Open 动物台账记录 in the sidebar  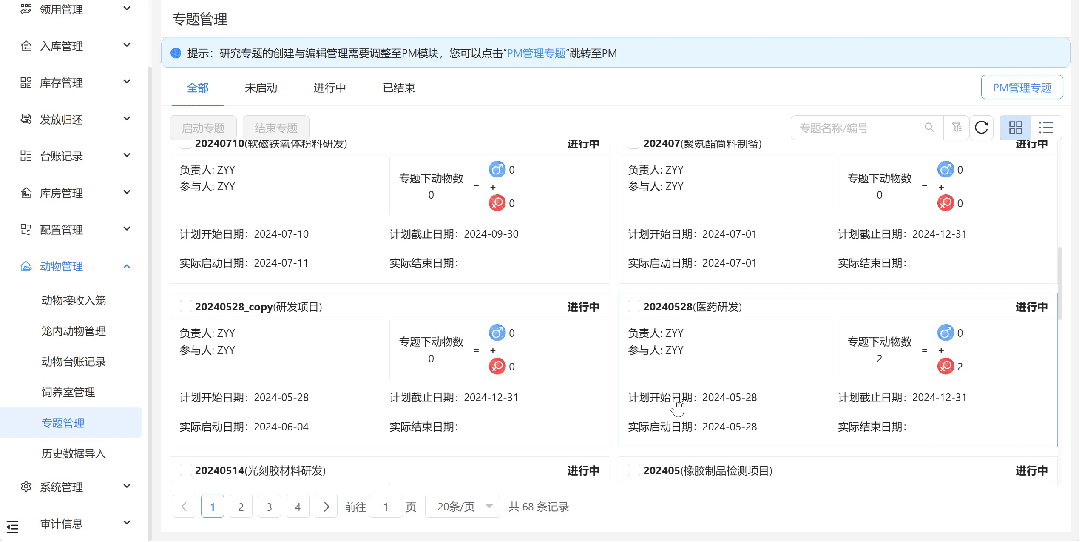(x=73, y=362)
